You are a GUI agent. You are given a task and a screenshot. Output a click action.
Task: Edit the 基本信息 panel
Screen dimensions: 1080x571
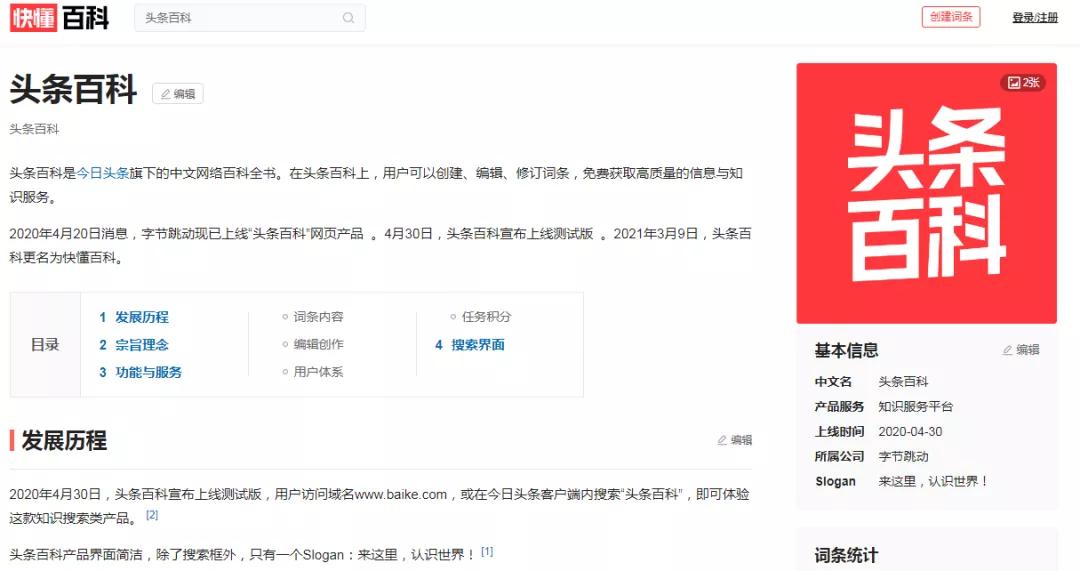coord(1021,350)
